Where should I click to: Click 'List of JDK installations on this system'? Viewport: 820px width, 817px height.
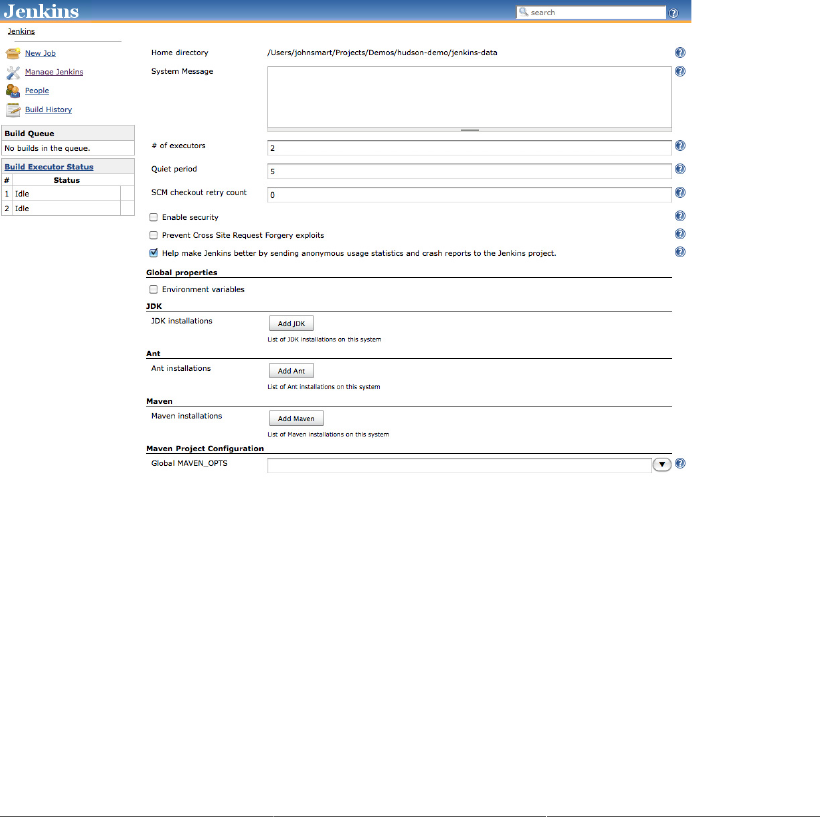click(x=324, y=339)
